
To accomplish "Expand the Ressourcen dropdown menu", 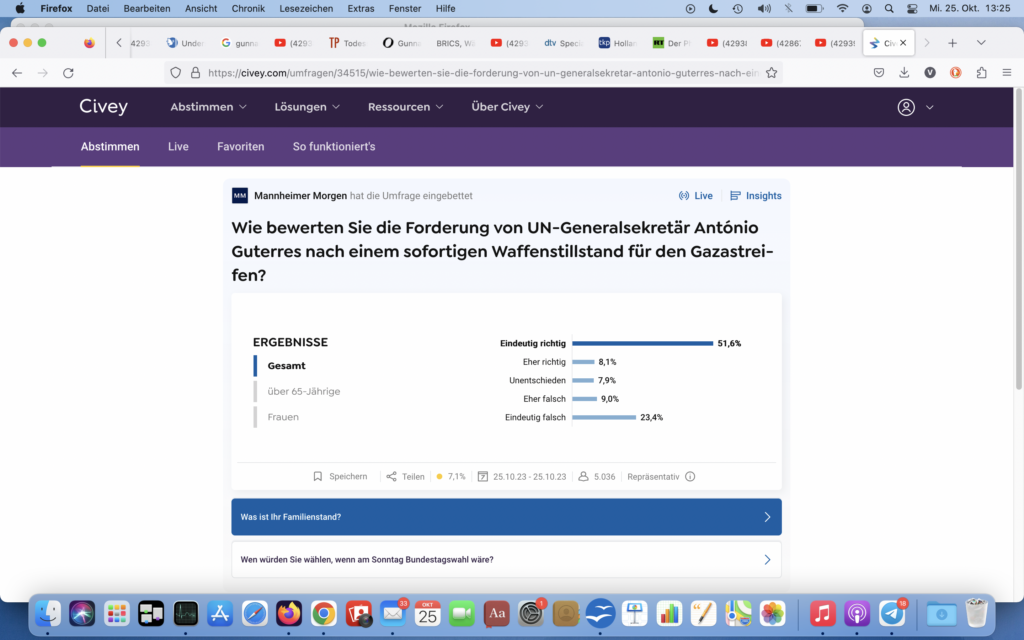I will [x=405, y=107].
